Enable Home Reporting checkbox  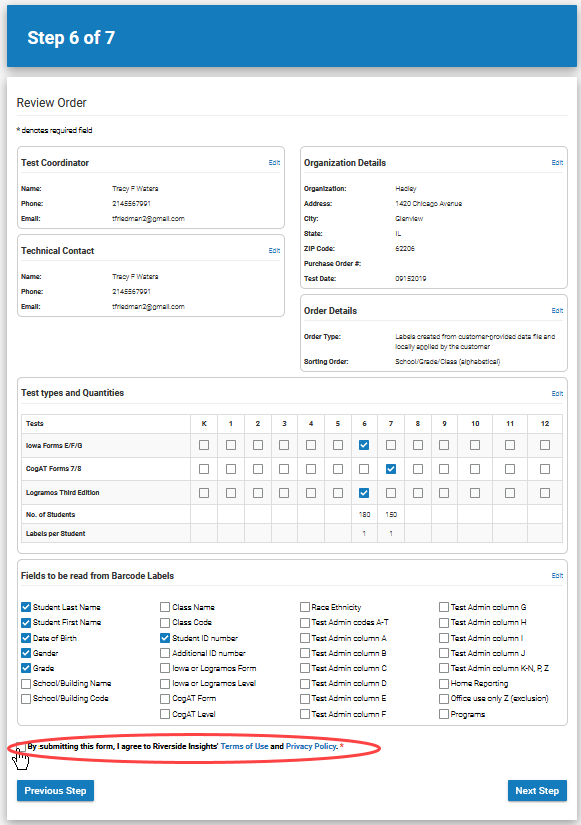pyautogui.click(x=444, y=683)
